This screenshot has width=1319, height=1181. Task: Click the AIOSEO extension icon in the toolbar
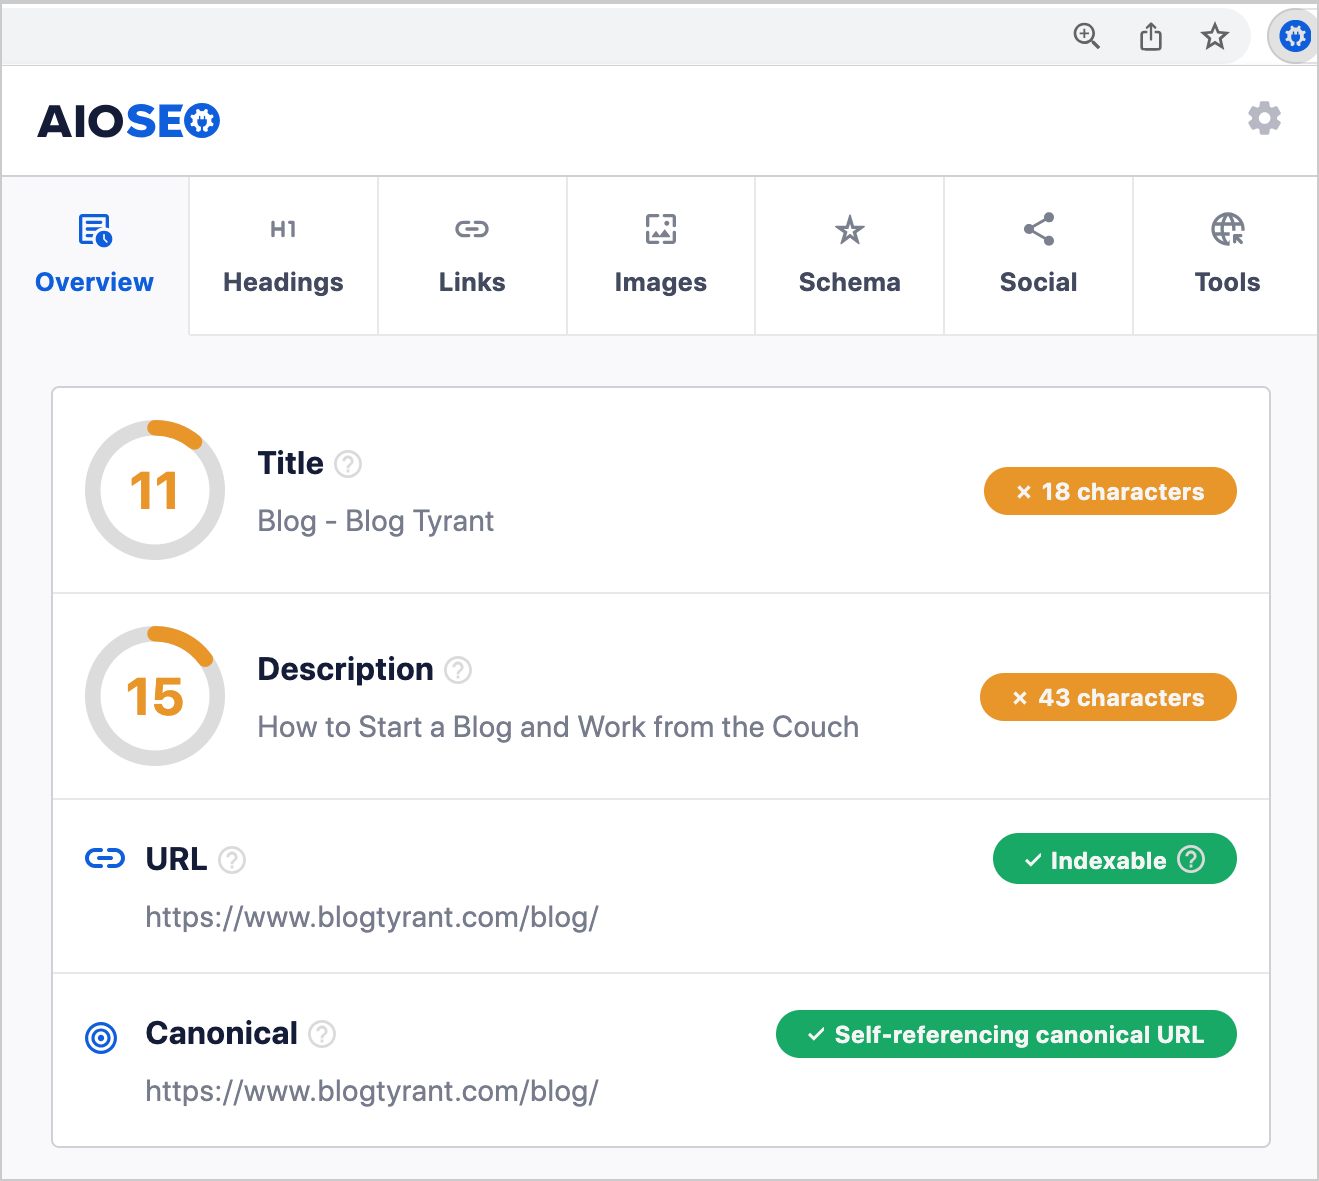pos(1295,37)
